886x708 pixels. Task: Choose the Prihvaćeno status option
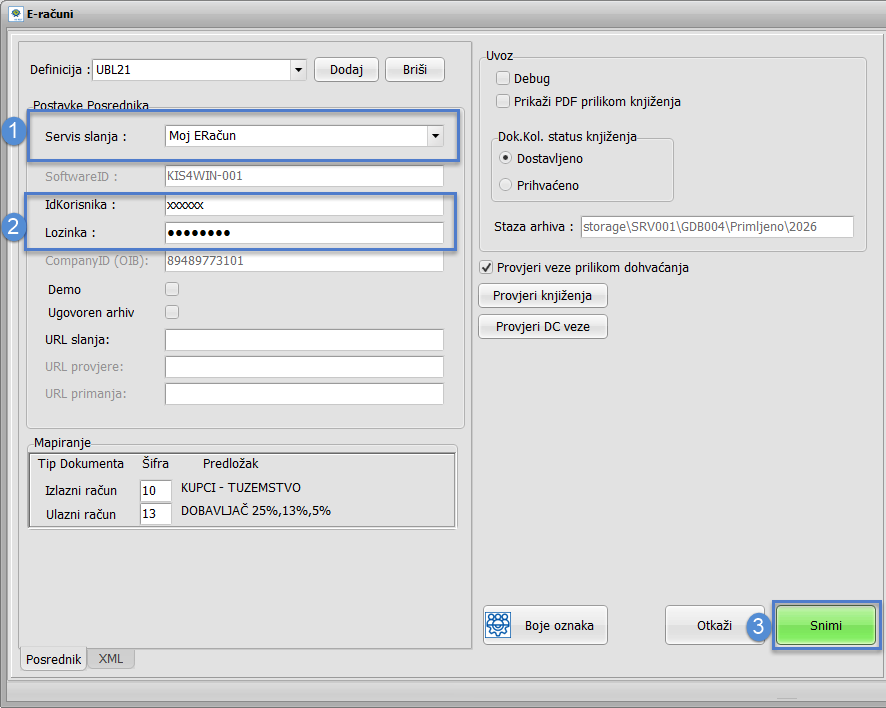pyautogui.click(x=506, y=185)
